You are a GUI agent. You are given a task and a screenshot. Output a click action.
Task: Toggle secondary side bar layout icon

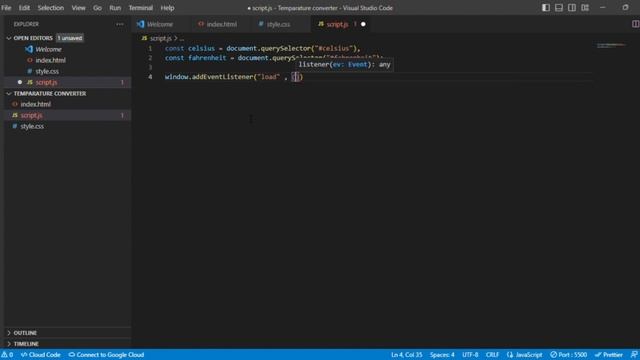click(x=572, y=8)
